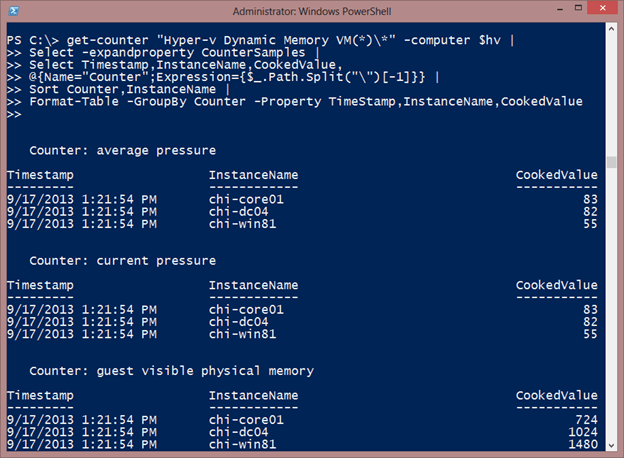Maximize the PowerShell window
Image resolution: width=624 pixels, height=458 pixels.
click(x=578, y=8)
